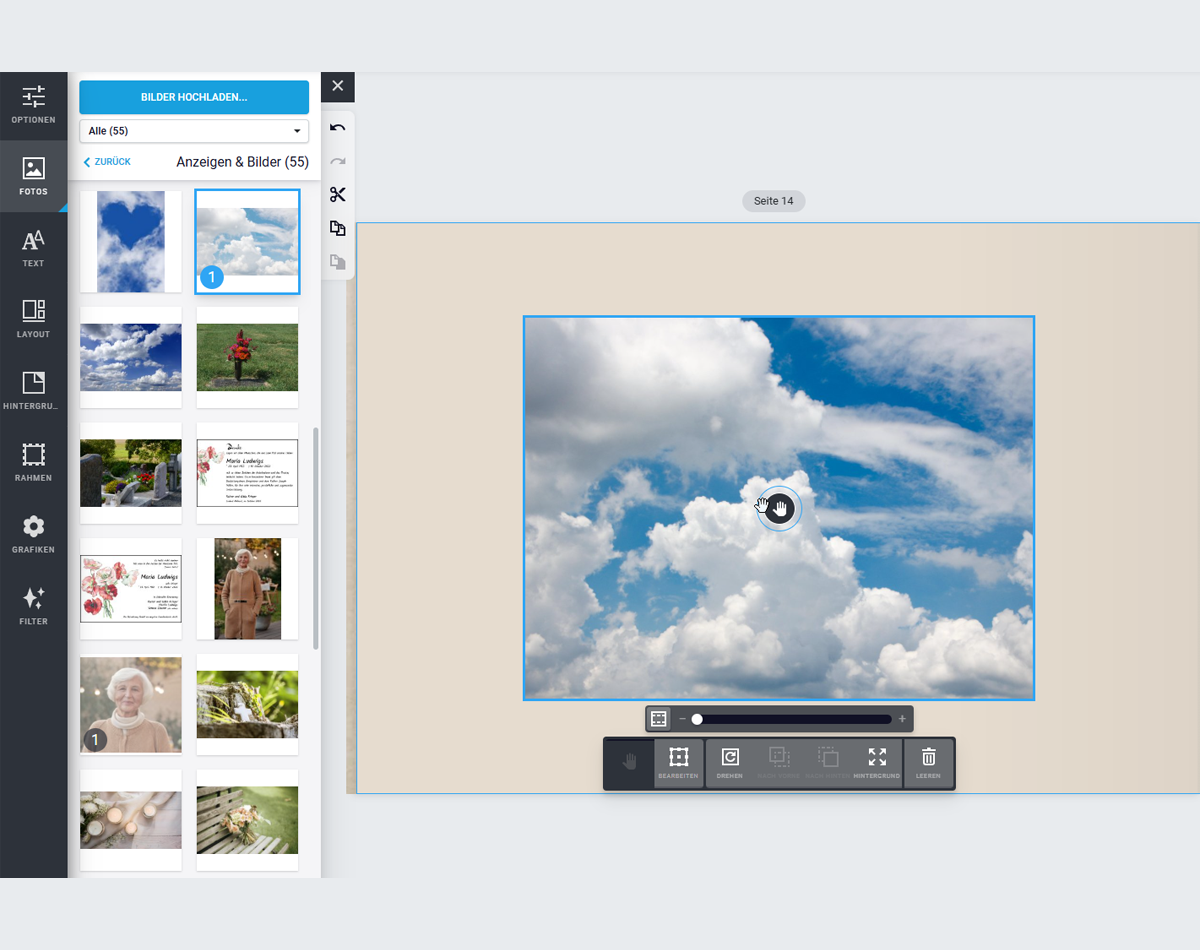
Task: Select the Text tool in the sidebar
Action: click(33, 248)
